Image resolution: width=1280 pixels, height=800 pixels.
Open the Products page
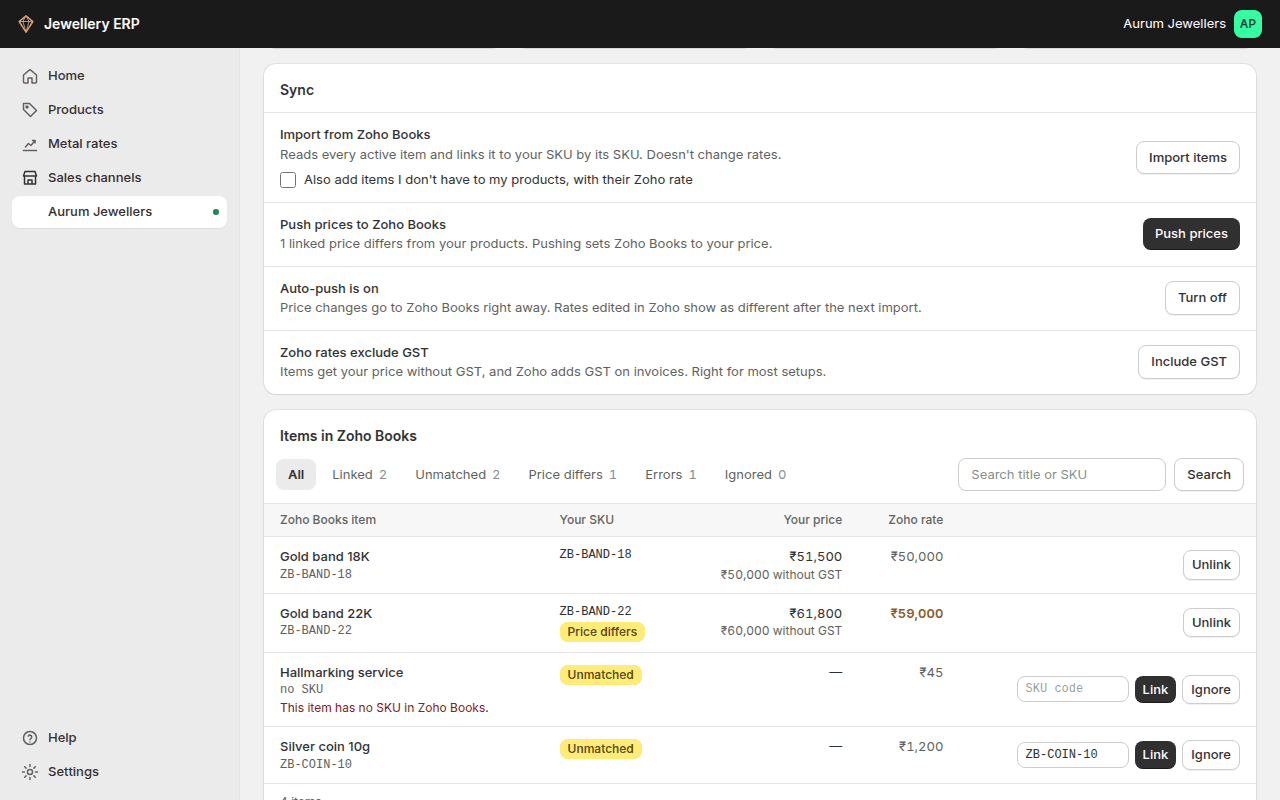pos(119,110)
